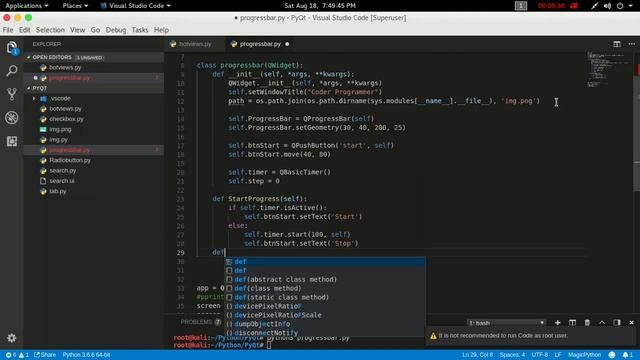Maximize the panel with up arrow
This screenshot has width=640, height=360.
click(602, 322)
